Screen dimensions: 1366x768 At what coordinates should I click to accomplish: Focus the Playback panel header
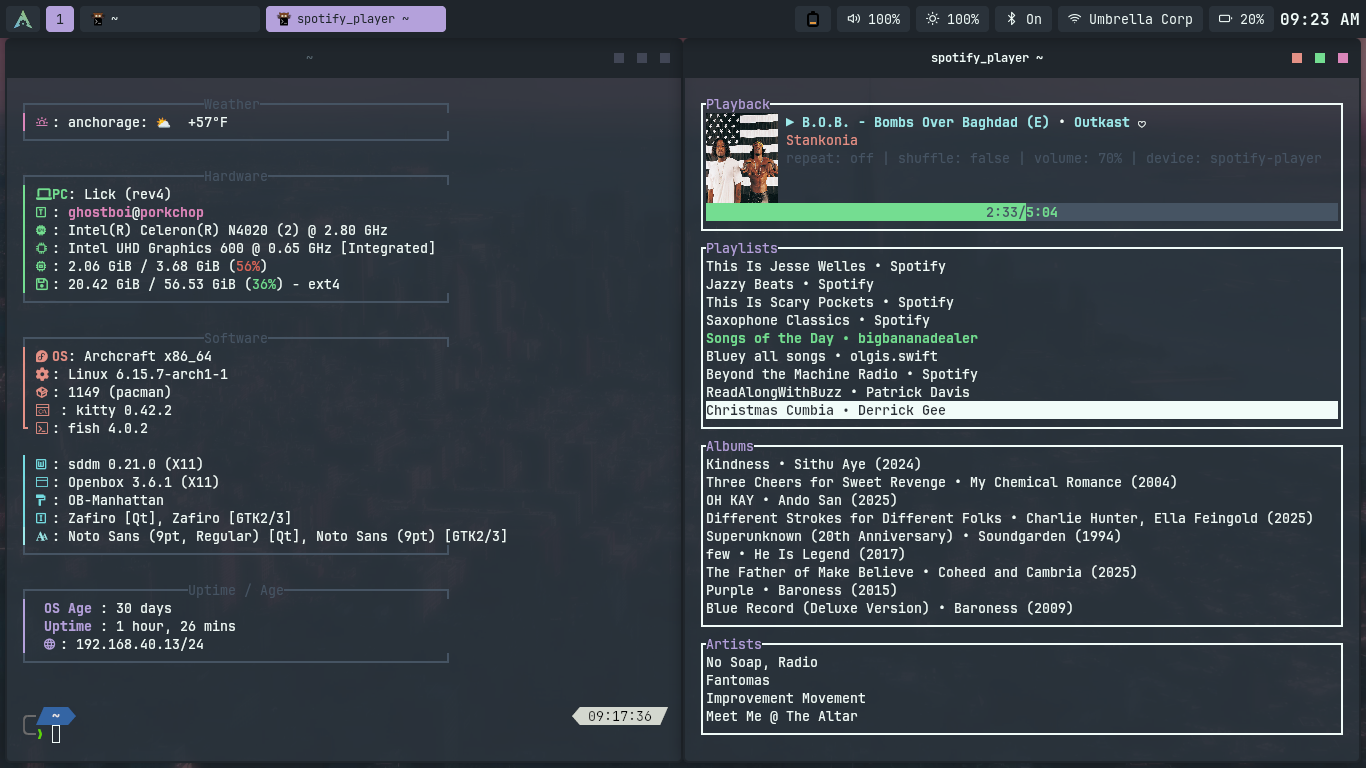738,104
